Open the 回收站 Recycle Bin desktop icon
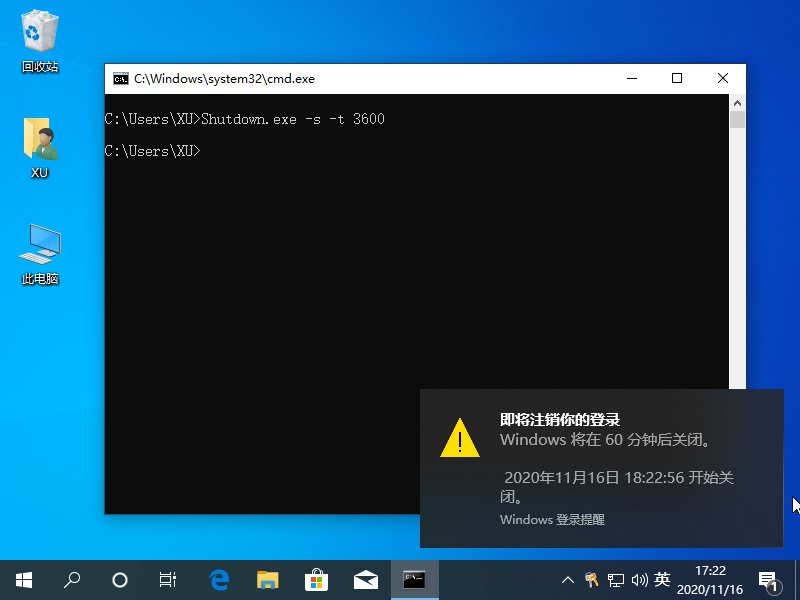 coord(38,35)
